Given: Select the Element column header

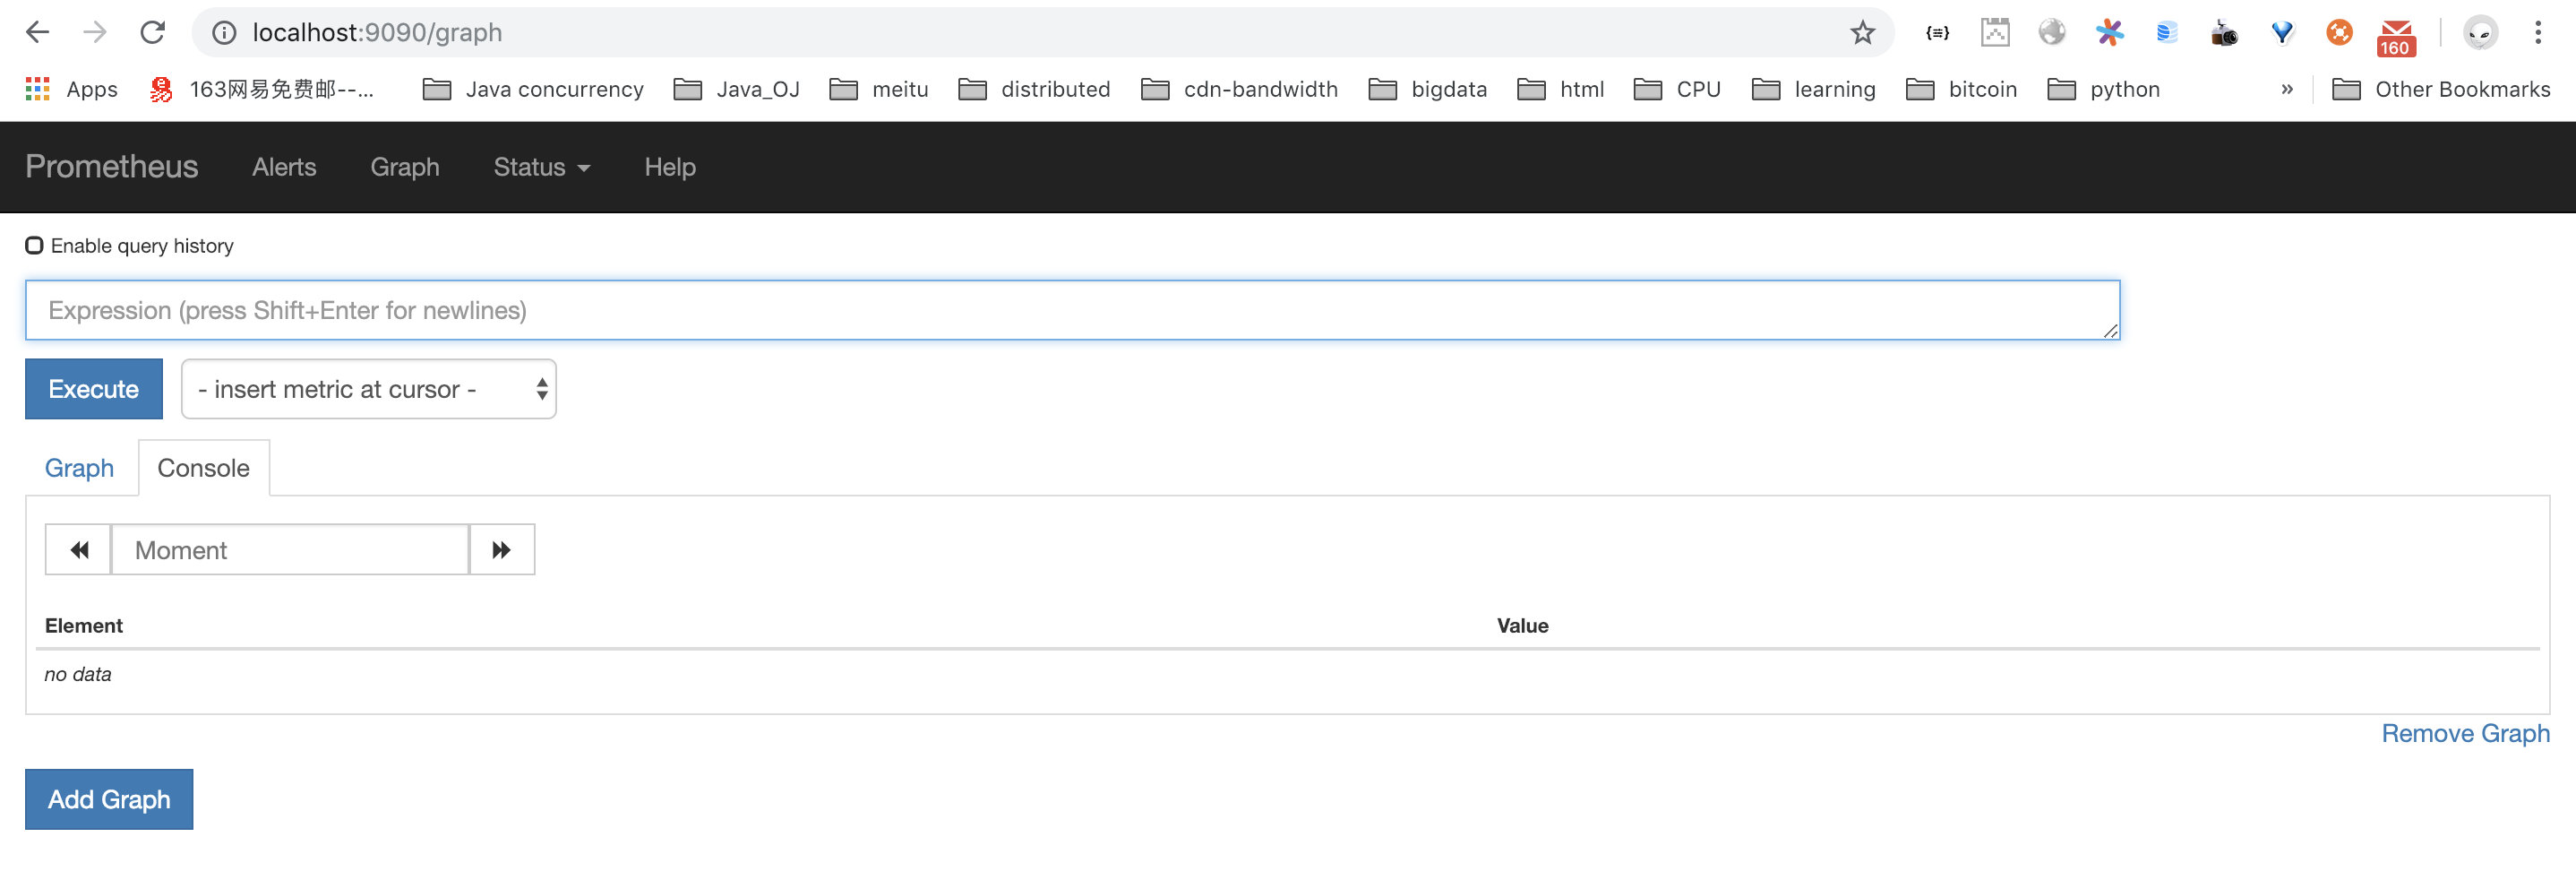Looking at the screenshot, I should pyautogui.click(x=84, y=626).
